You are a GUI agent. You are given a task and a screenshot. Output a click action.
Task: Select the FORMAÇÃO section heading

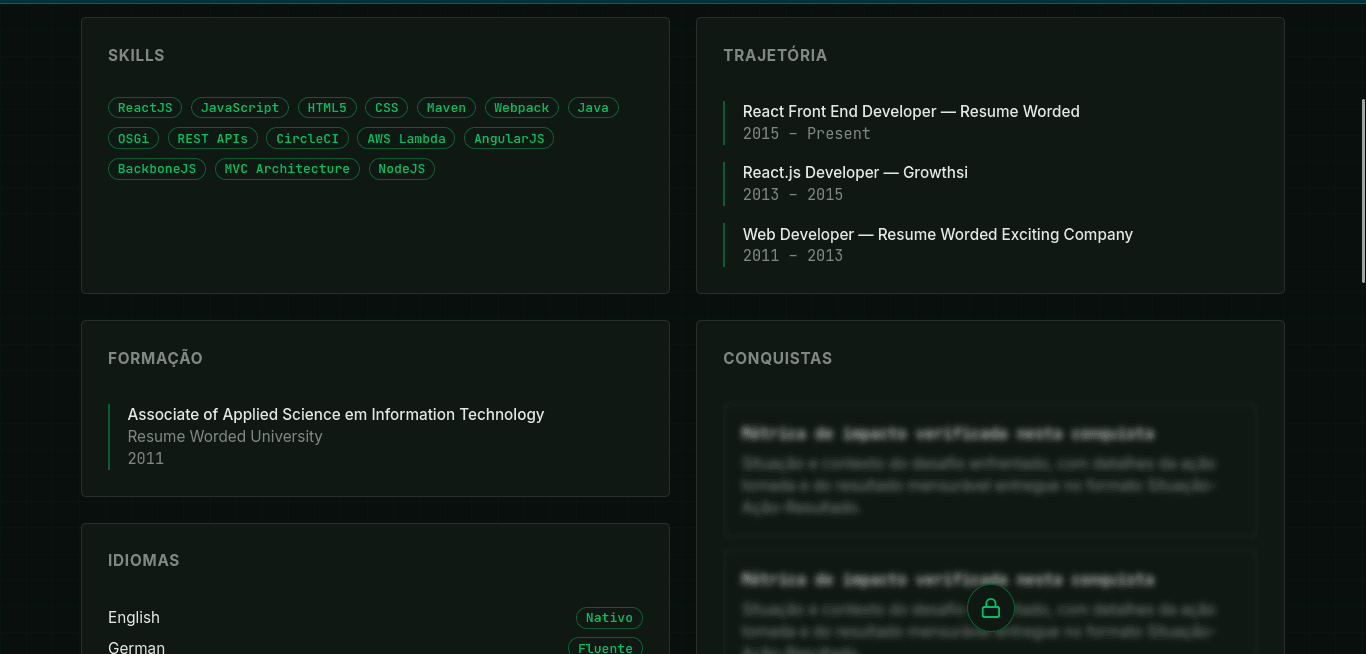click(x=155, y=358)
